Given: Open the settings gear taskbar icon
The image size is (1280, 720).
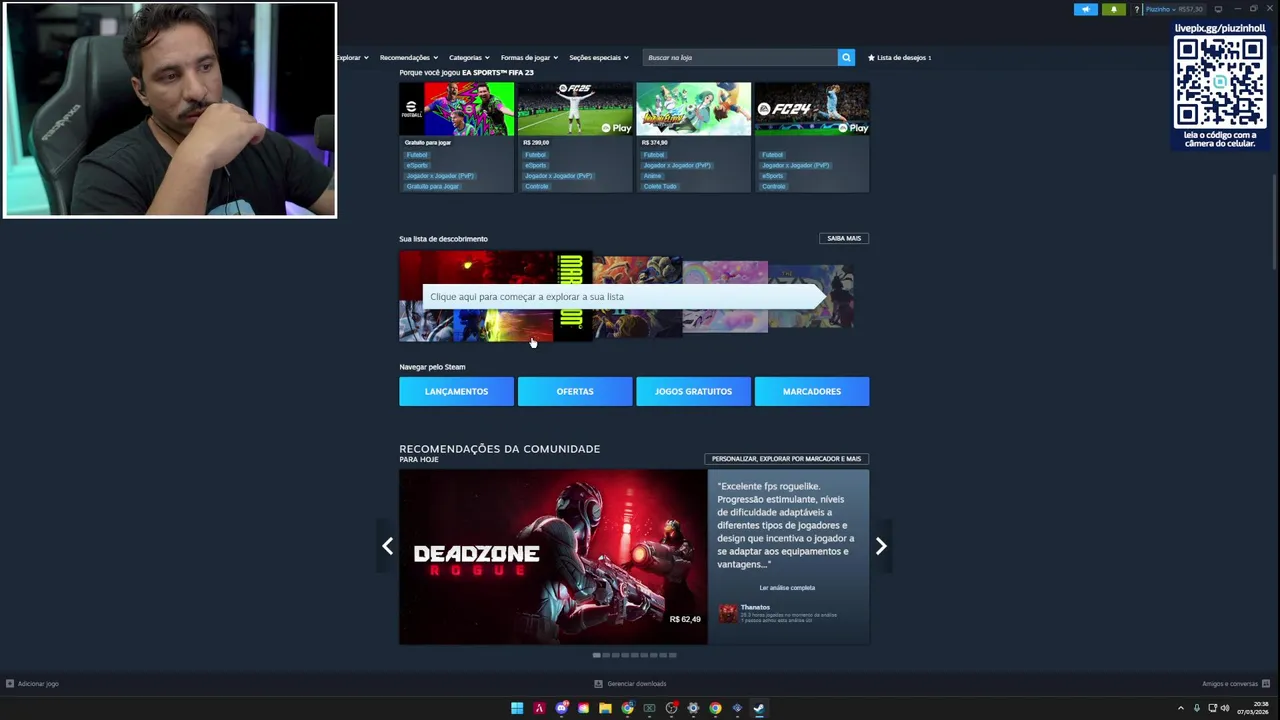Looking at the screenshot, I should [693, 708].
